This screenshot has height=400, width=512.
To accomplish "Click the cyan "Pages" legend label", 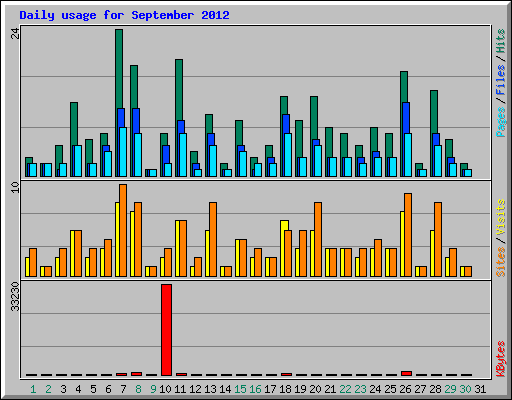I will 500,122.
